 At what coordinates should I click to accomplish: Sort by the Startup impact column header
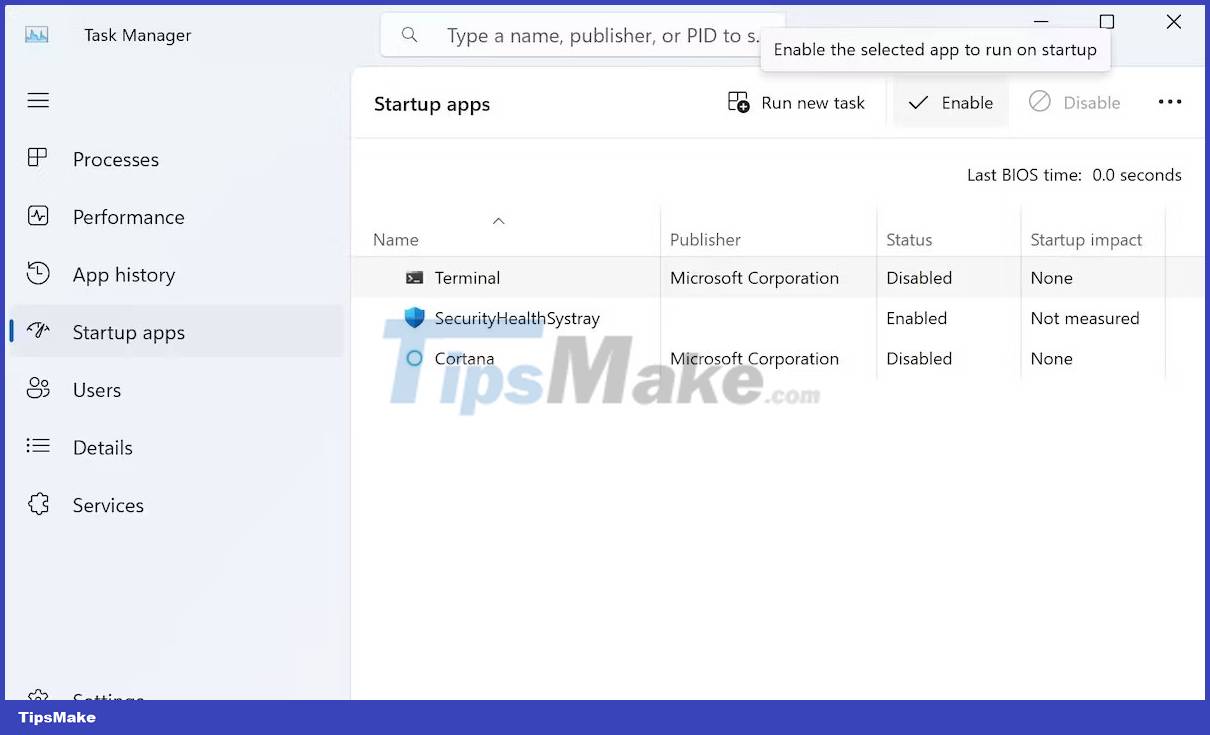[1086, 240]
